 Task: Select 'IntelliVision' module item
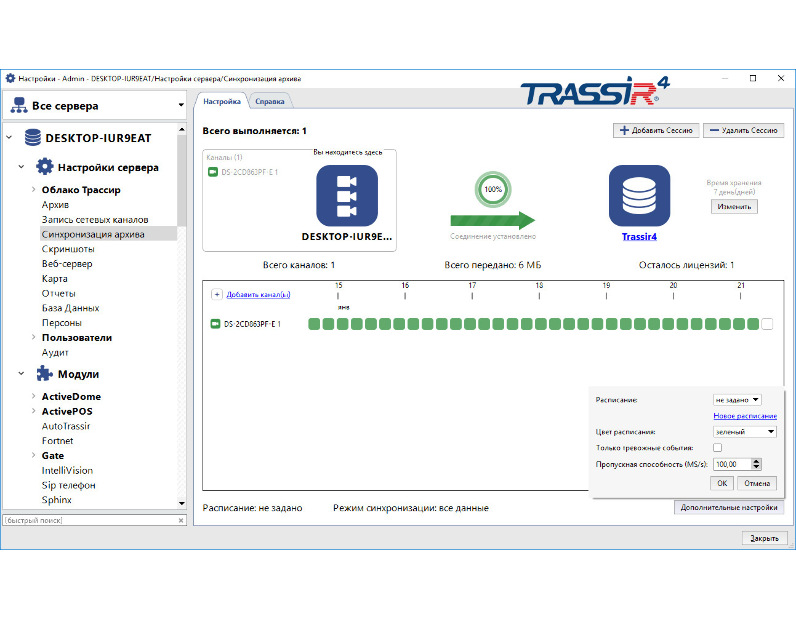pyautogui.click(x=67, y=470)
